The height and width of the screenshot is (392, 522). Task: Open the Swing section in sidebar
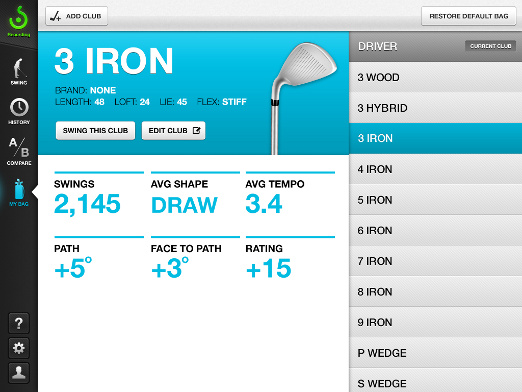[x=19, y=72]
